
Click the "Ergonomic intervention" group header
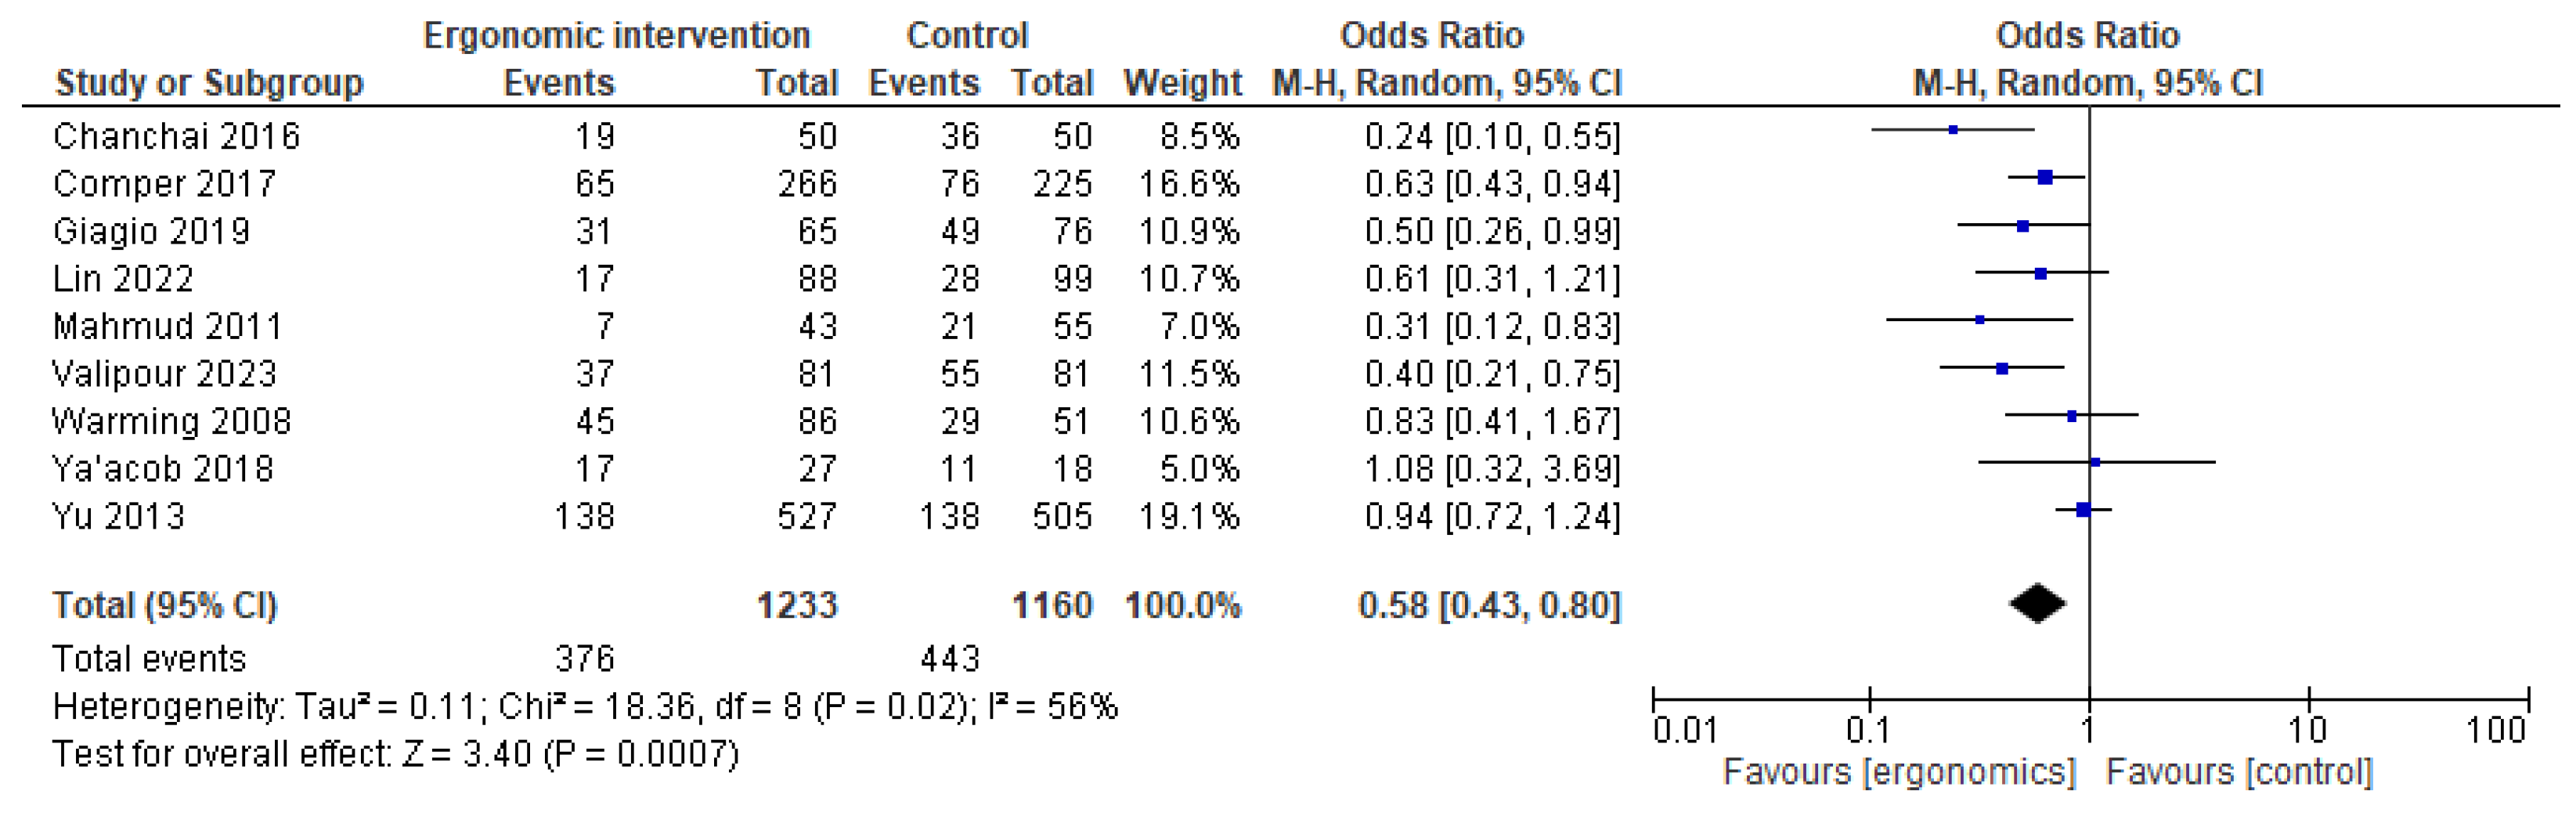tap(616, 35)
